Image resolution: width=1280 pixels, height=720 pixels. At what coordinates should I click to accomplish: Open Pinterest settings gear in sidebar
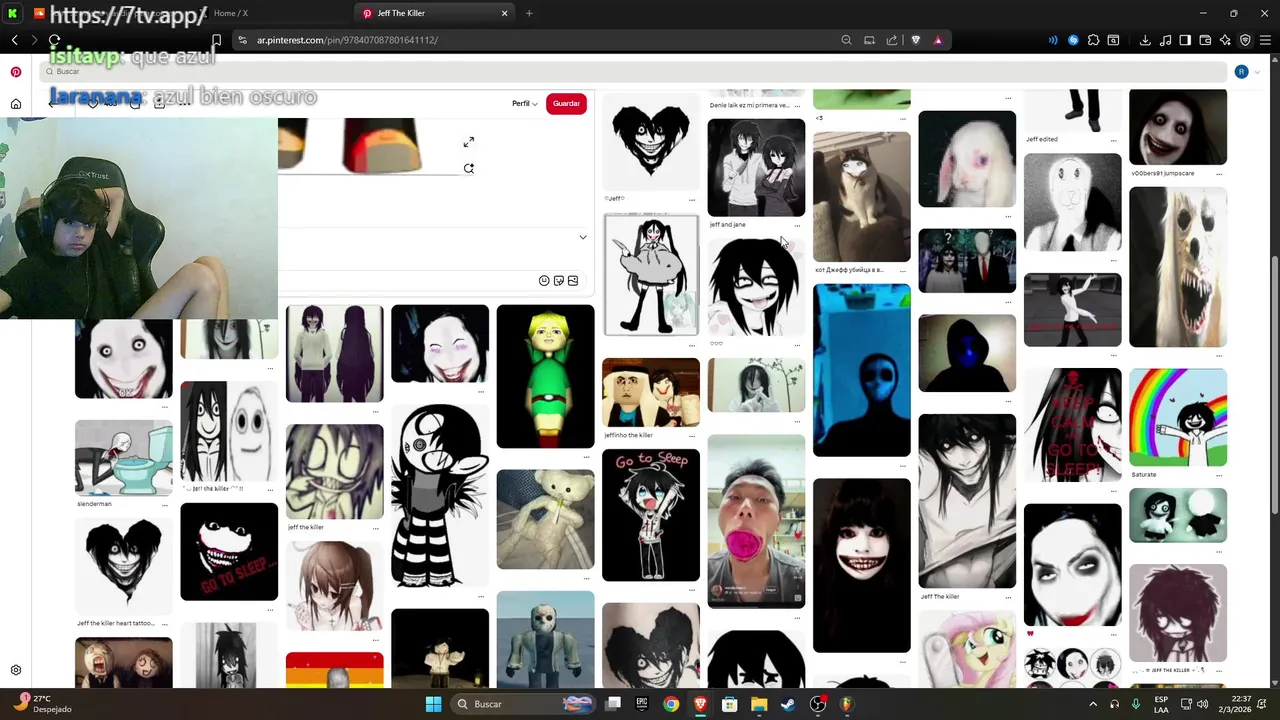click(x=16, y=670)
